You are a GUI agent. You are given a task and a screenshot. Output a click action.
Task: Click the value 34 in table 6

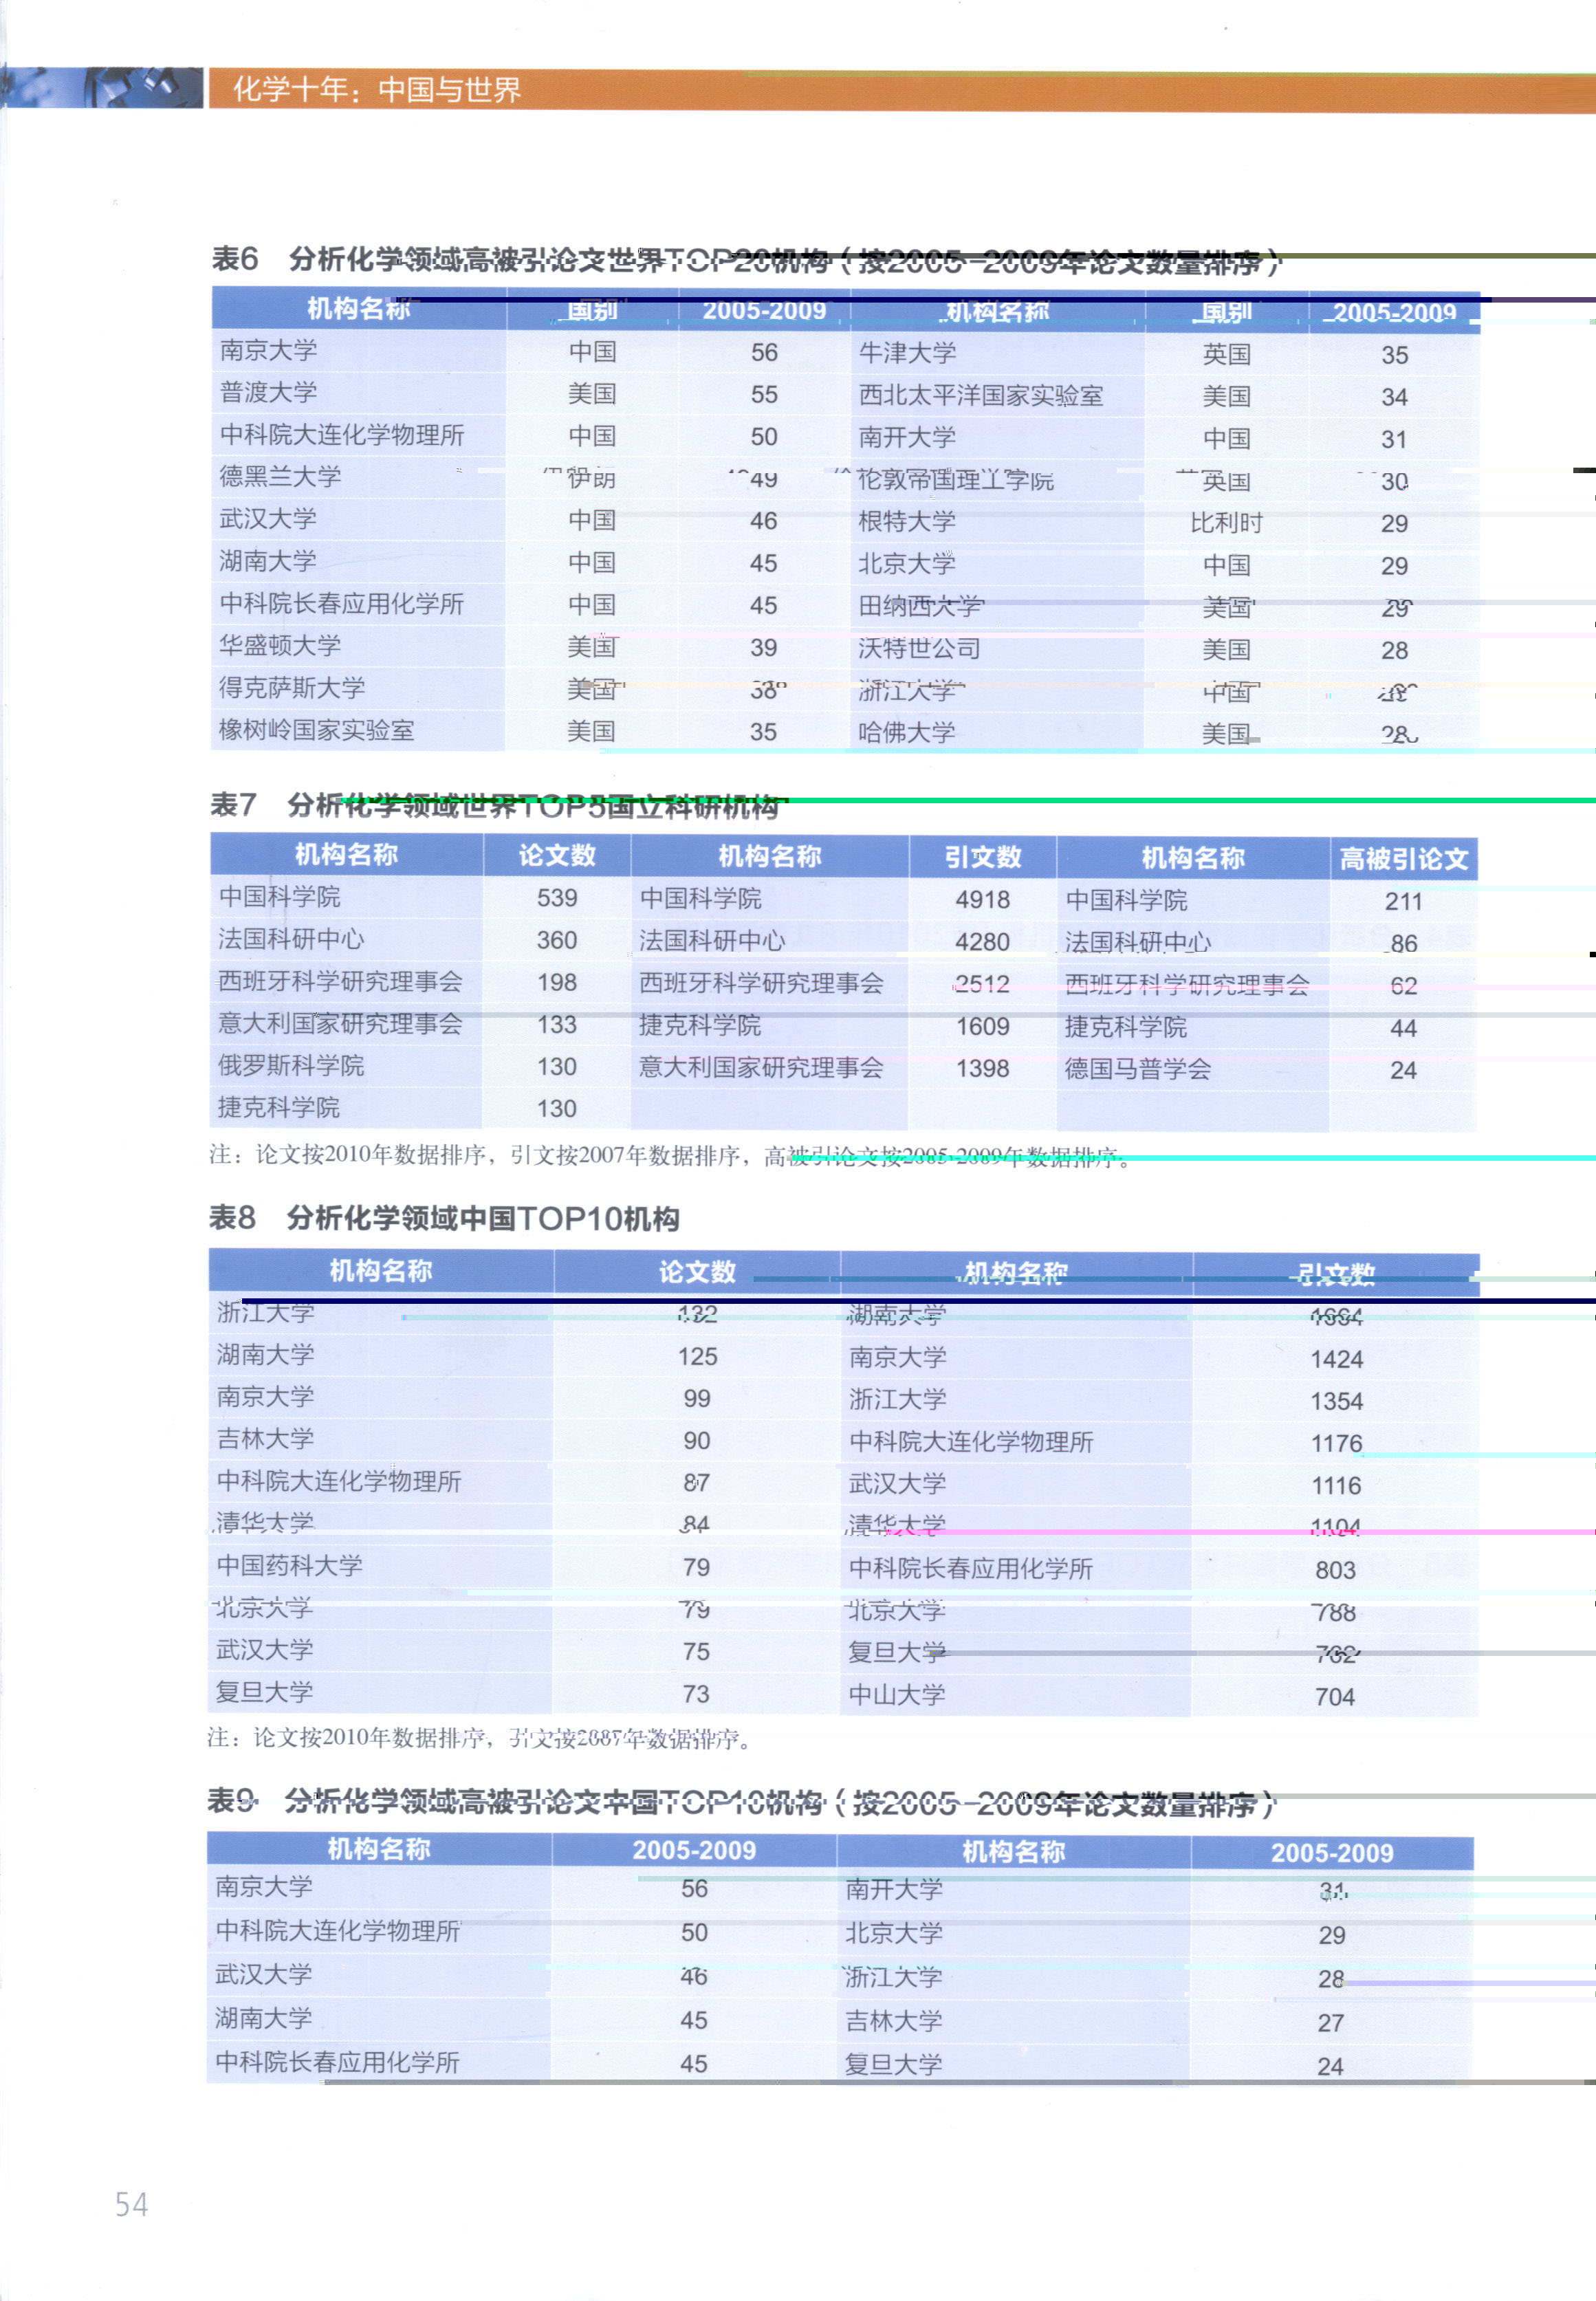tap(1394, 398)
